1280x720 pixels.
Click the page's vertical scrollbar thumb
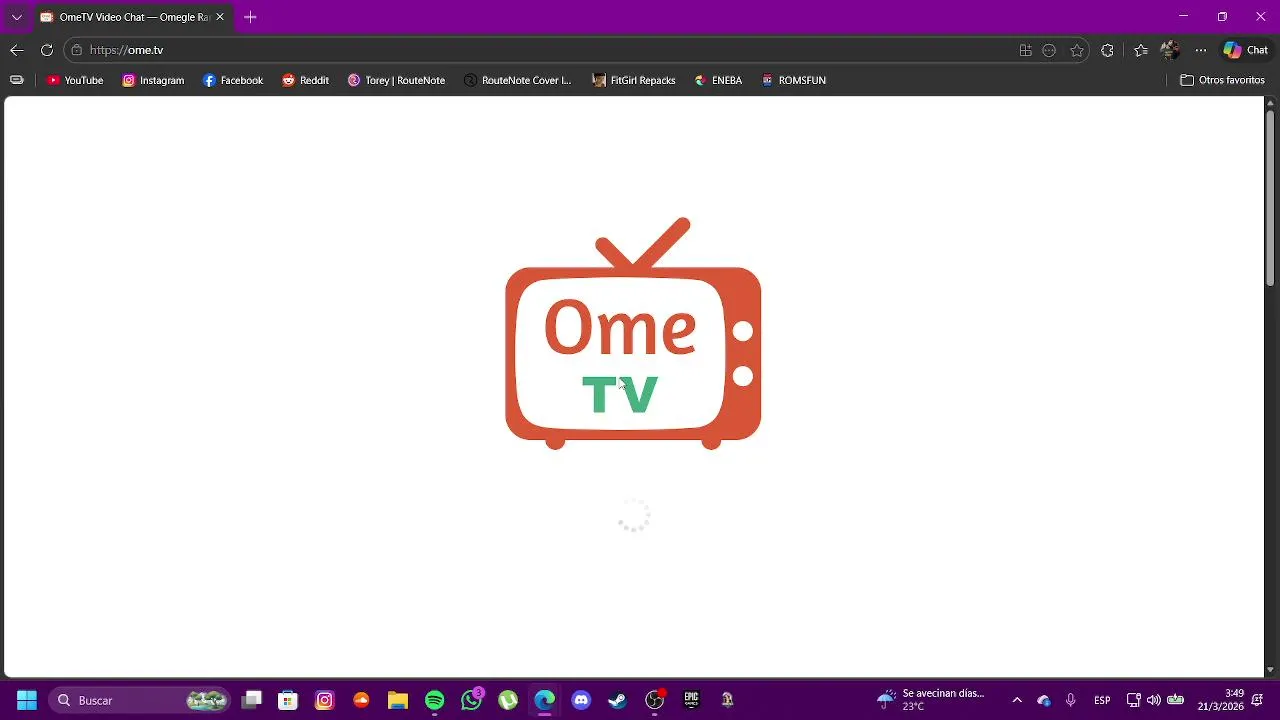tap(1271, 196)
